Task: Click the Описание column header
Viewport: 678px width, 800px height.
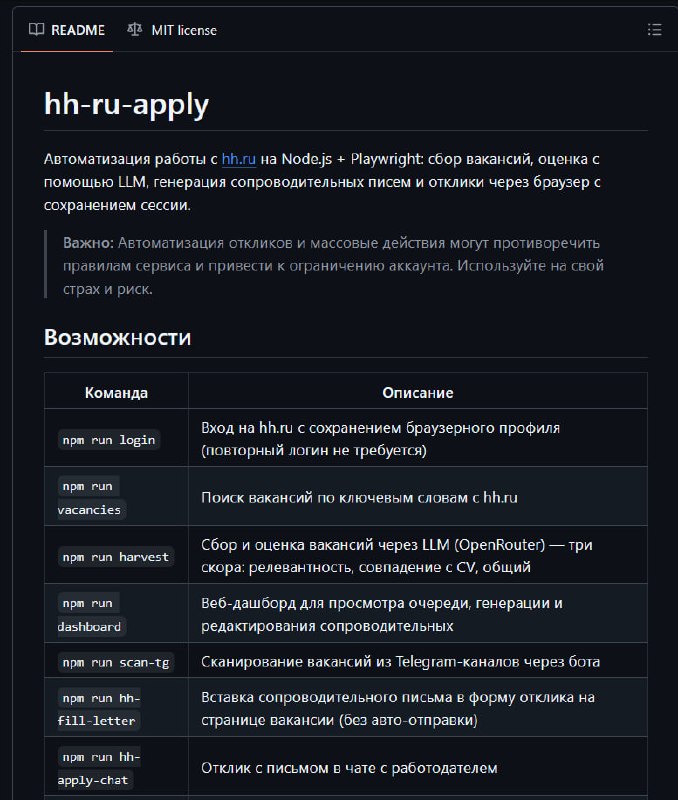Action: point(417,393)
